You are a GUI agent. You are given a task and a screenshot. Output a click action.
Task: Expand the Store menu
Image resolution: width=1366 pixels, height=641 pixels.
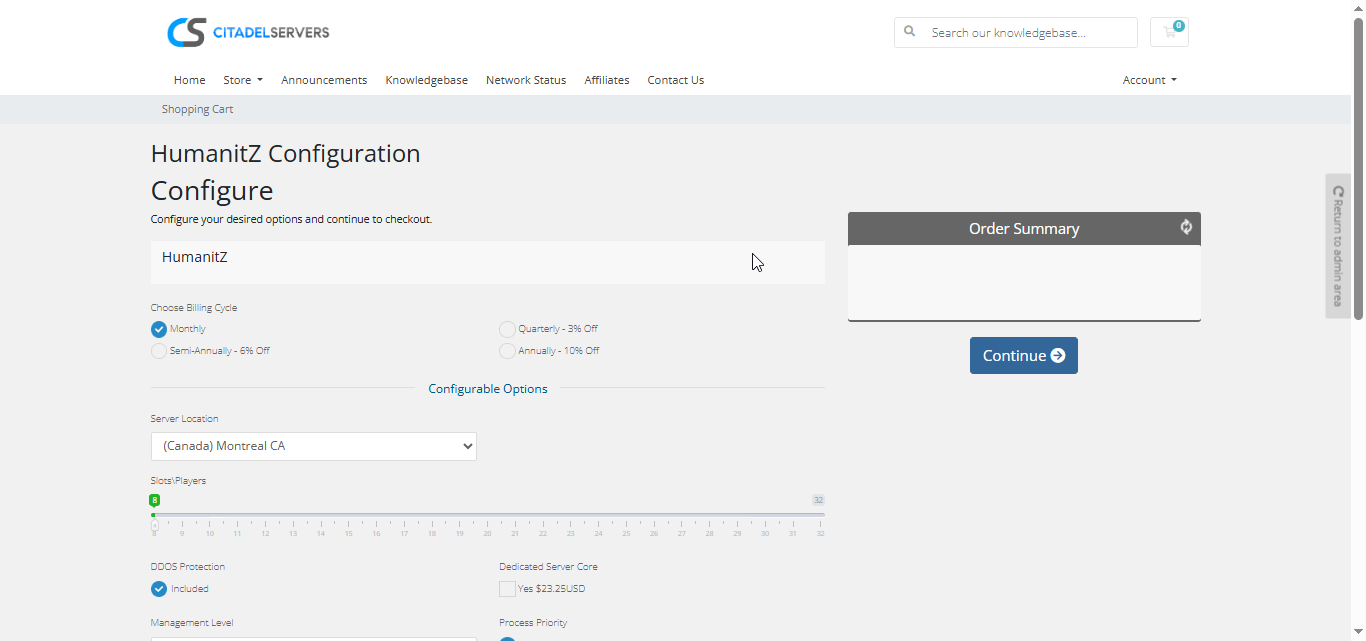(242, 80)
